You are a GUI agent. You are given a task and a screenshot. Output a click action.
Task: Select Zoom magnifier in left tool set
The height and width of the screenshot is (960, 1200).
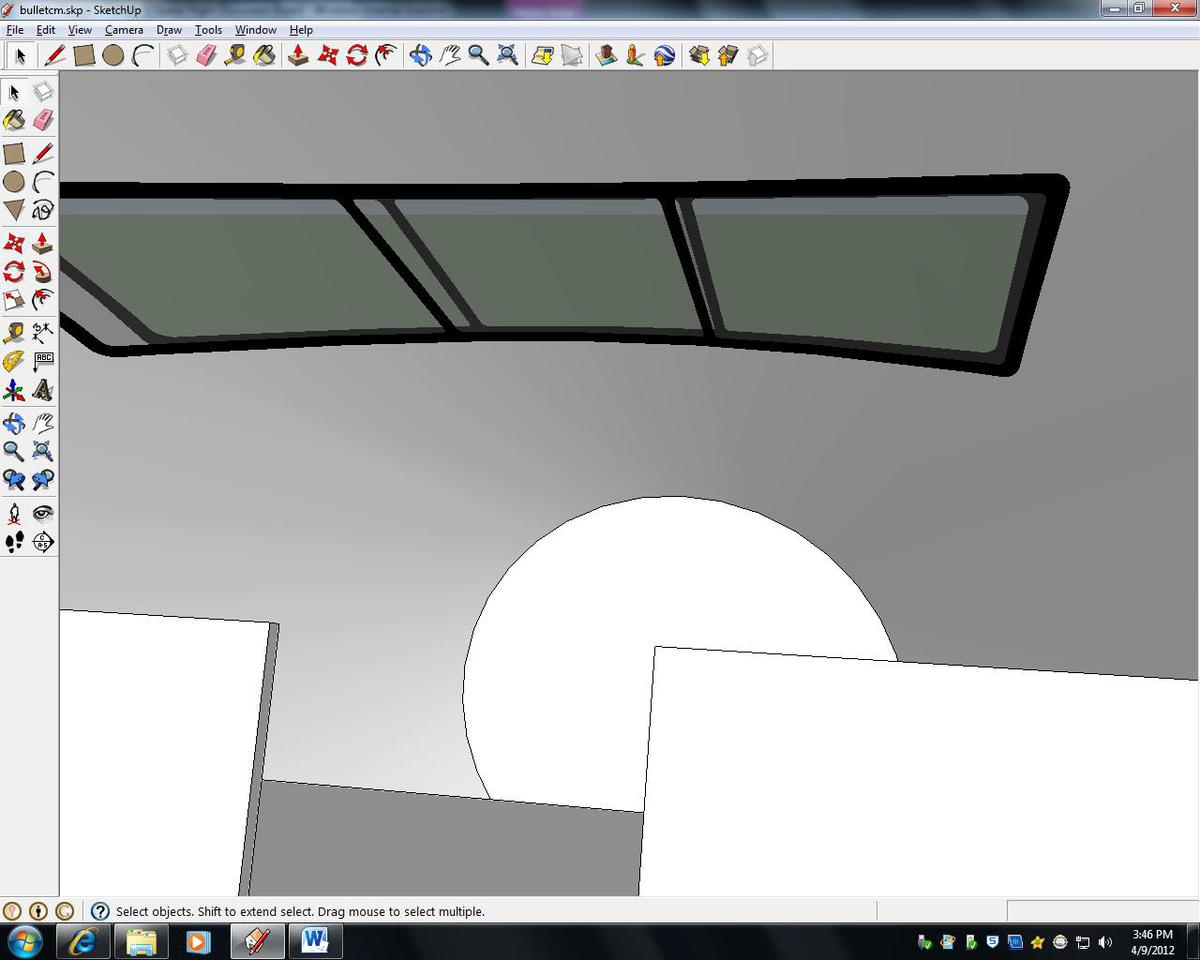pos(14,452)
